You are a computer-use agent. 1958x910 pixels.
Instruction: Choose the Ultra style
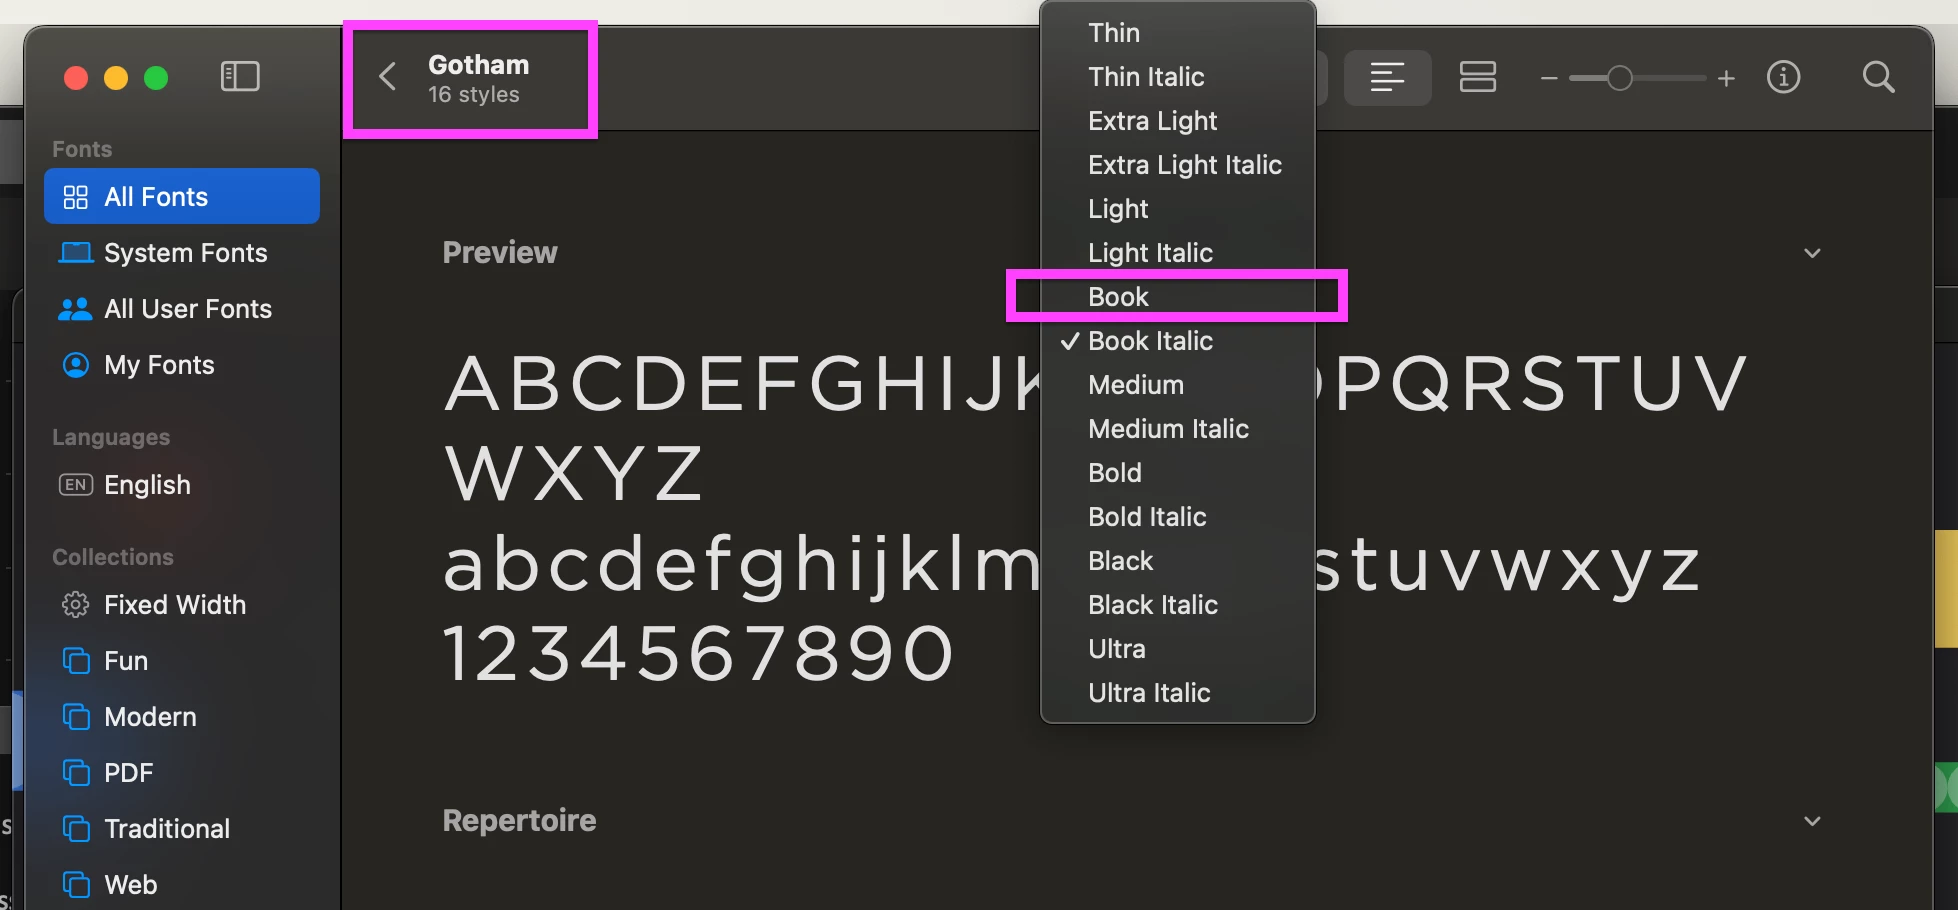pyautogui.click(x=1178, y=649)
